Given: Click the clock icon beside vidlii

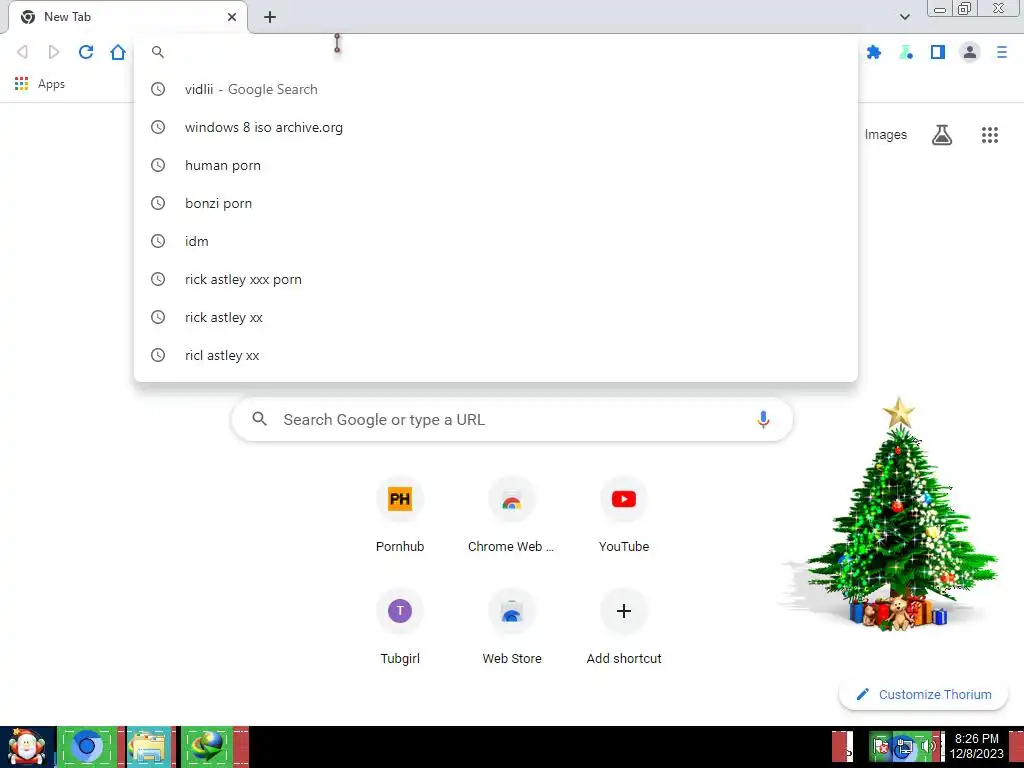Looking at the screenshot, I should pyautogui.click(x=158, y=89).
